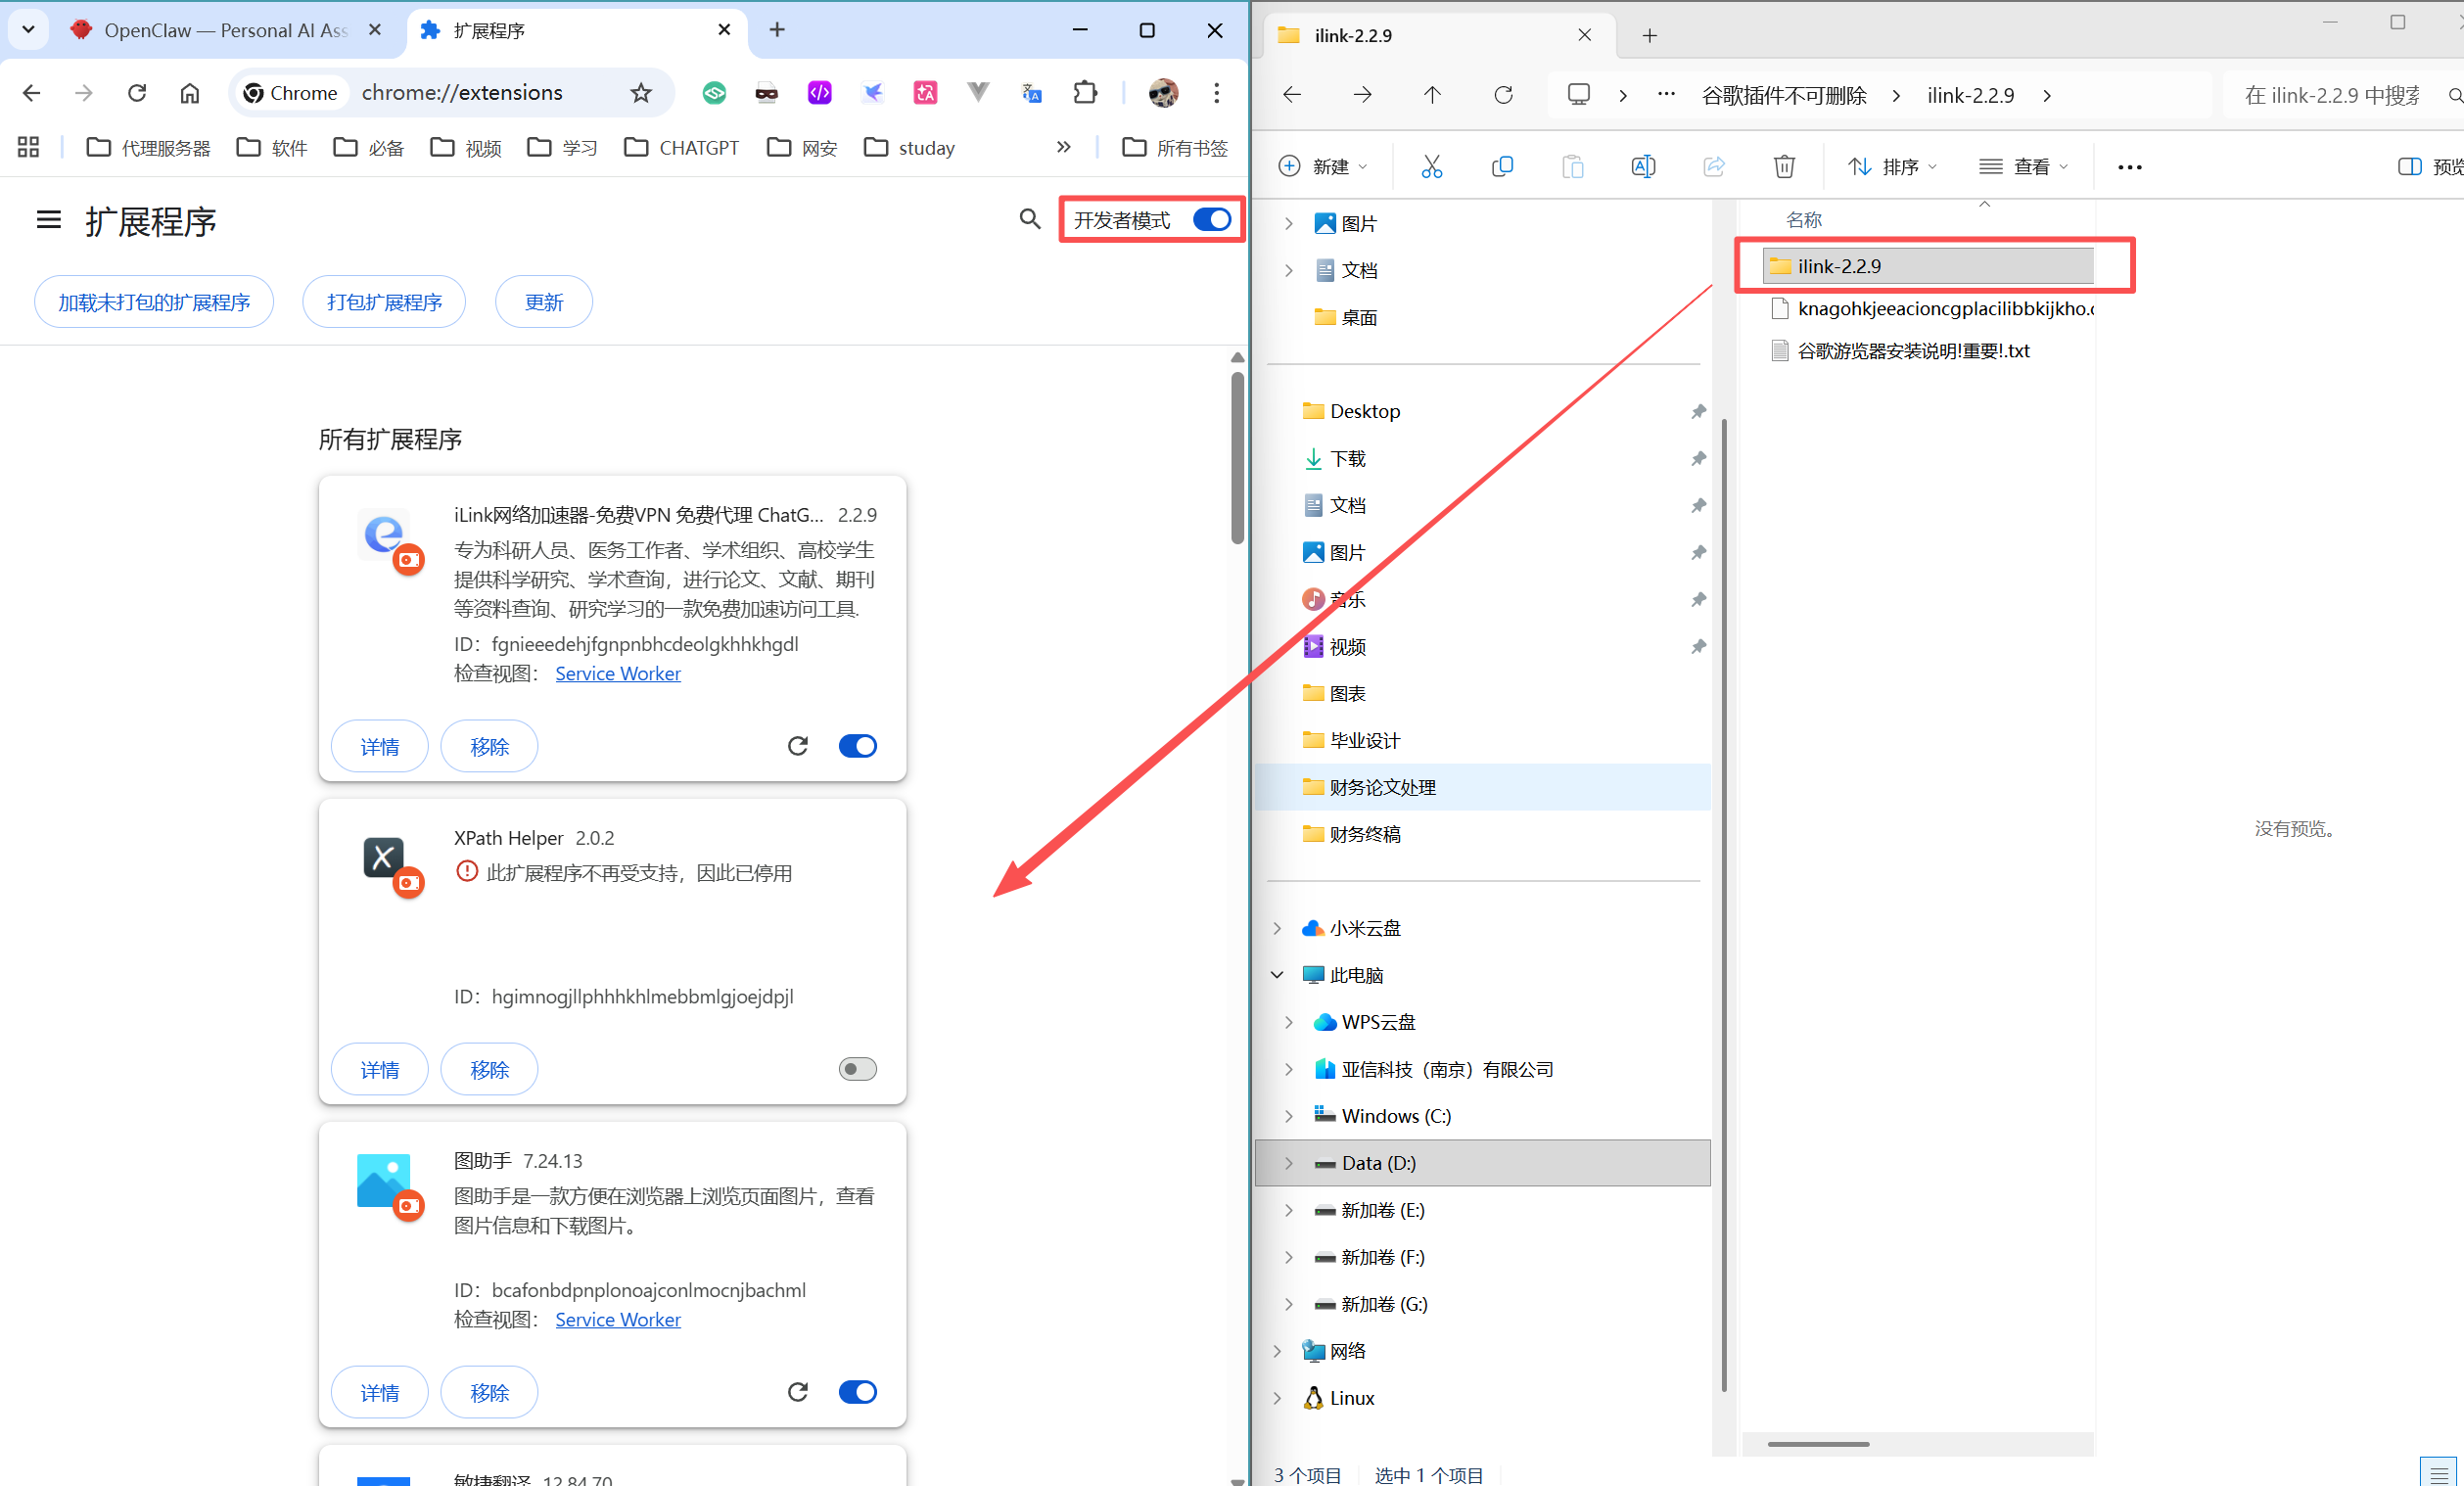Viewport: 2464px width, 1486px height.
Task: Collapse the 此电脑 tree node
Action: coord(1277,975)
